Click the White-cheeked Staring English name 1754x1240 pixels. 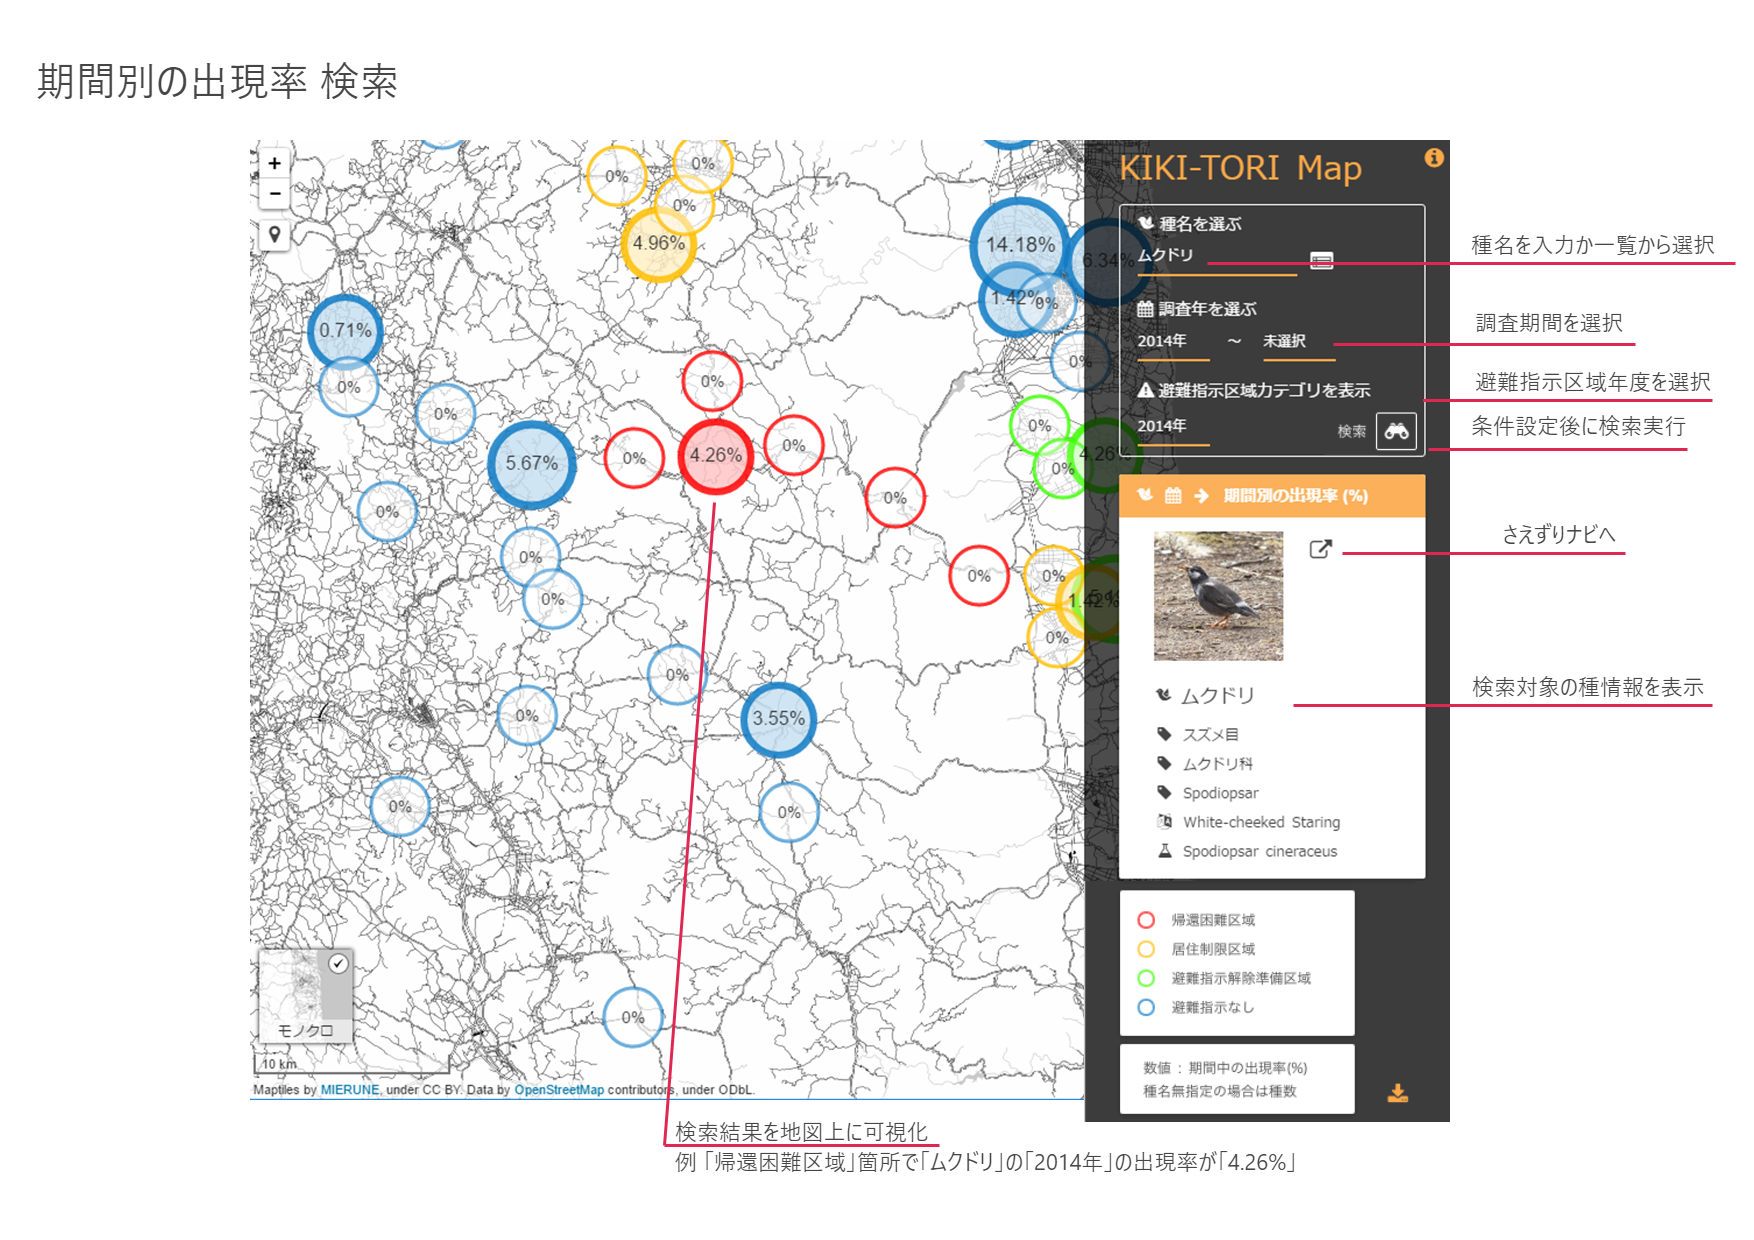pos(1261,822)
